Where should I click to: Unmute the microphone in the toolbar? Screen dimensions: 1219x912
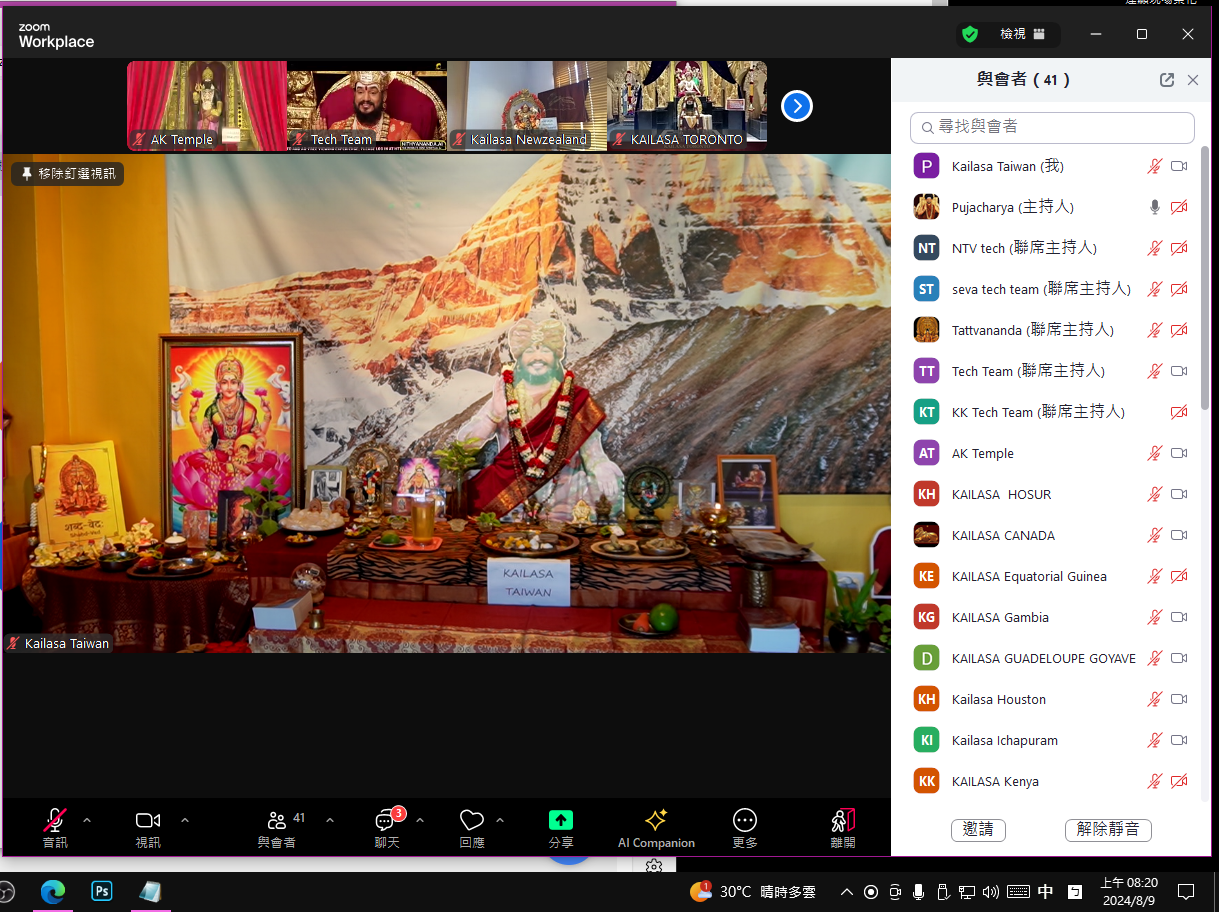pyautogui.click(x=55, y=821)
